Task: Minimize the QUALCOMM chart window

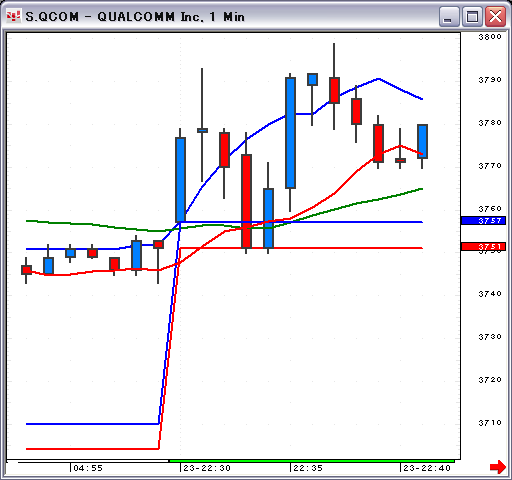Action: click(449, 16)
